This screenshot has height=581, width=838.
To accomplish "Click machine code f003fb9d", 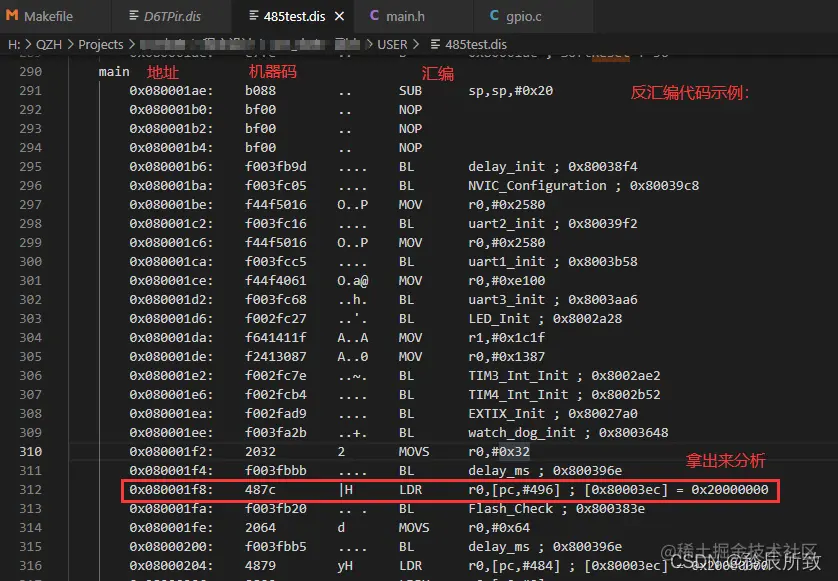I will 276,167.
